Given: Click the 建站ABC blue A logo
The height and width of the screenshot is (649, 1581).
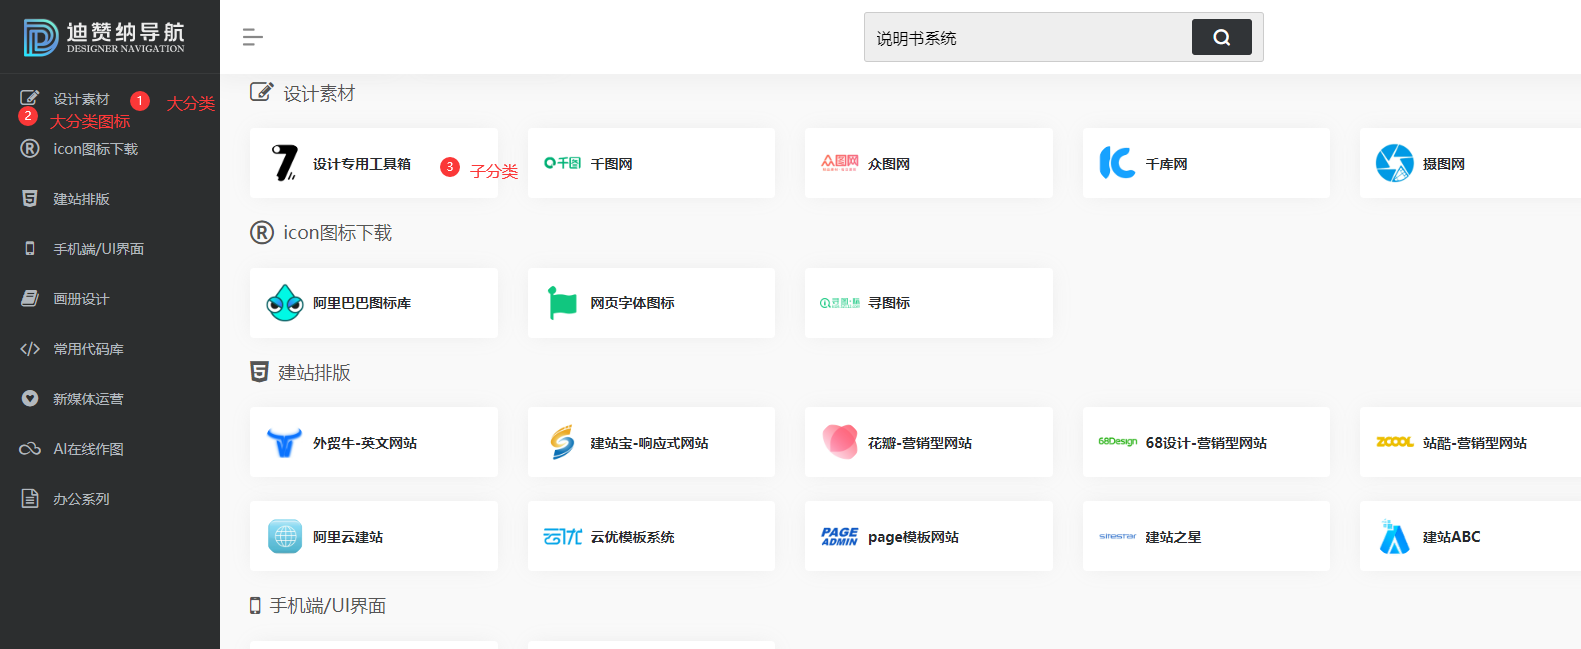Looking at the screenshot, I should click(x=1394, y=536).
